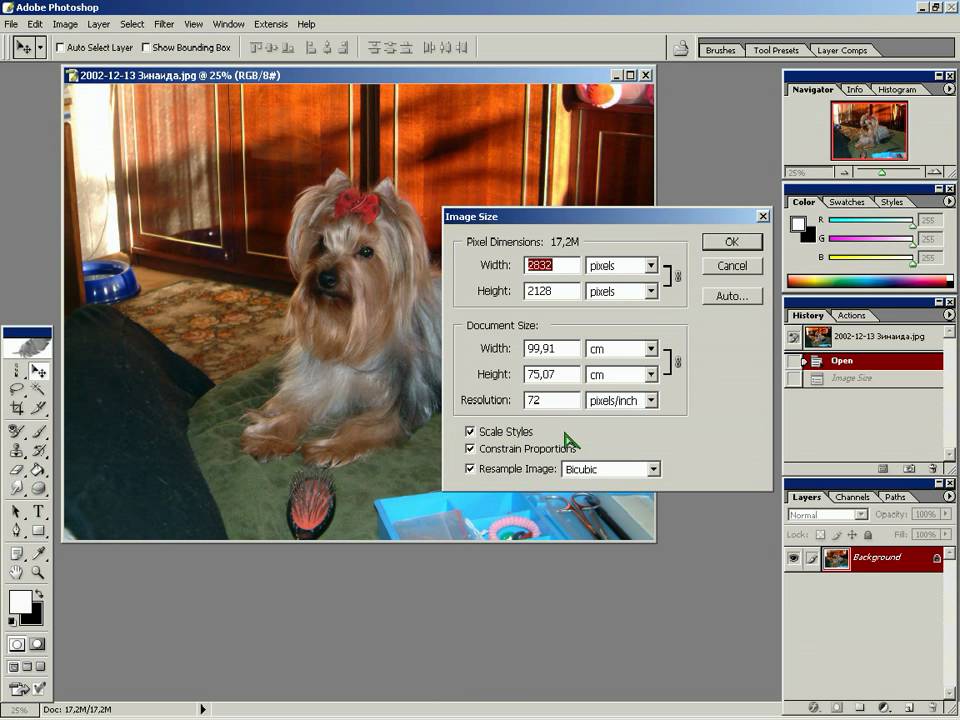The image size is (960, 720).
Task: Uncheck Resample Image option
Action: 470,468
